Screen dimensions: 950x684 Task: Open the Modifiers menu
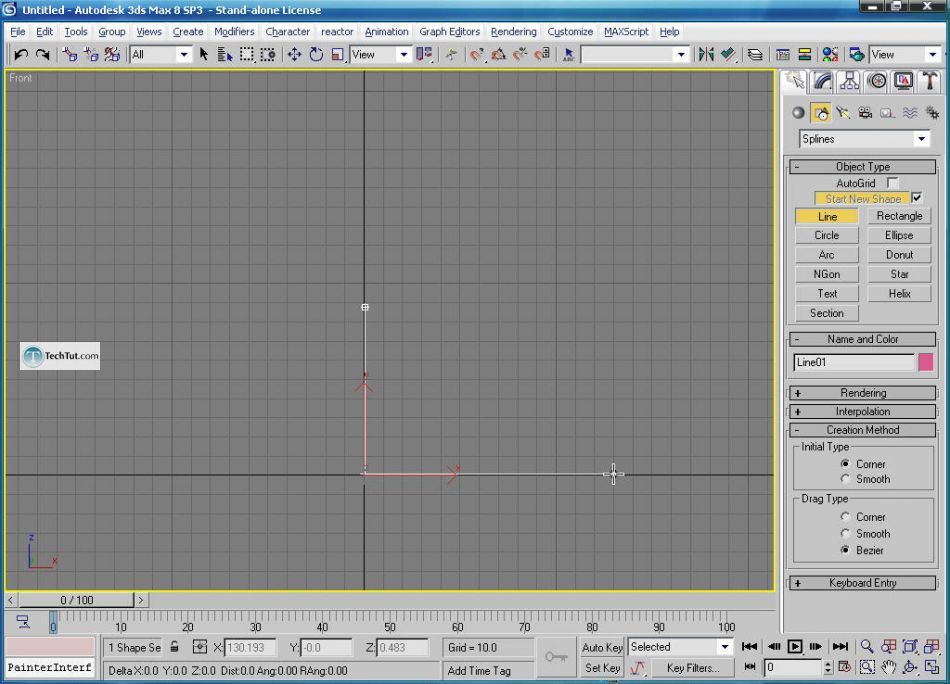(x=234, y=32)
